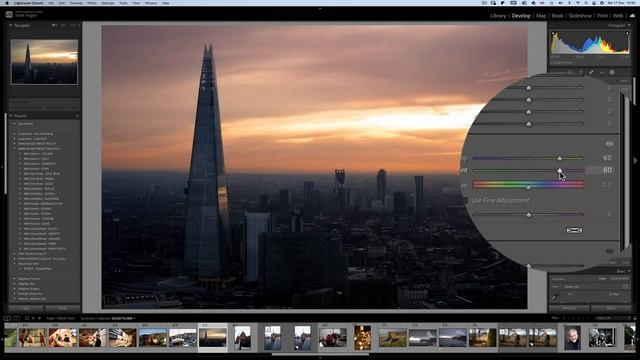Switch to Grid view icon in filmstrip bar

tap(27, 318)
